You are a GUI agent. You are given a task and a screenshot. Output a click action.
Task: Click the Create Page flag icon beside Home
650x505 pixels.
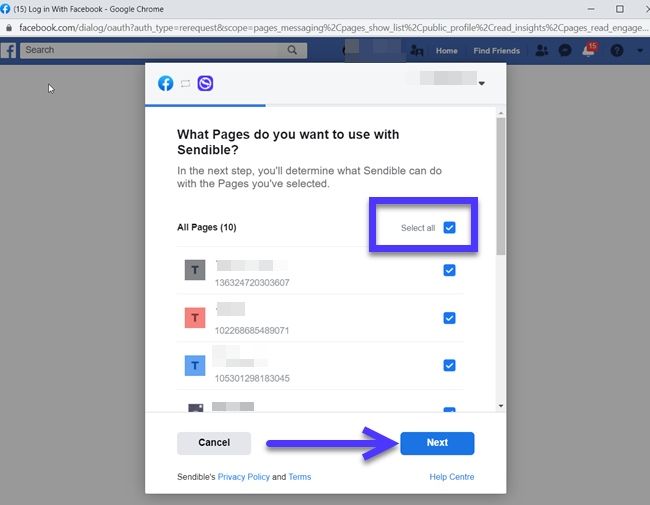pos(417,51)
